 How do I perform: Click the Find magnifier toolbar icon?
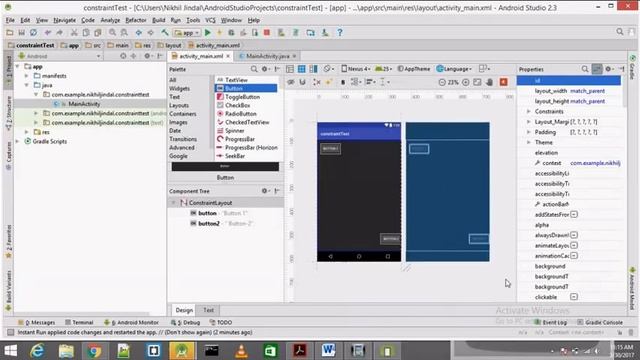click(x=112, y=33)
